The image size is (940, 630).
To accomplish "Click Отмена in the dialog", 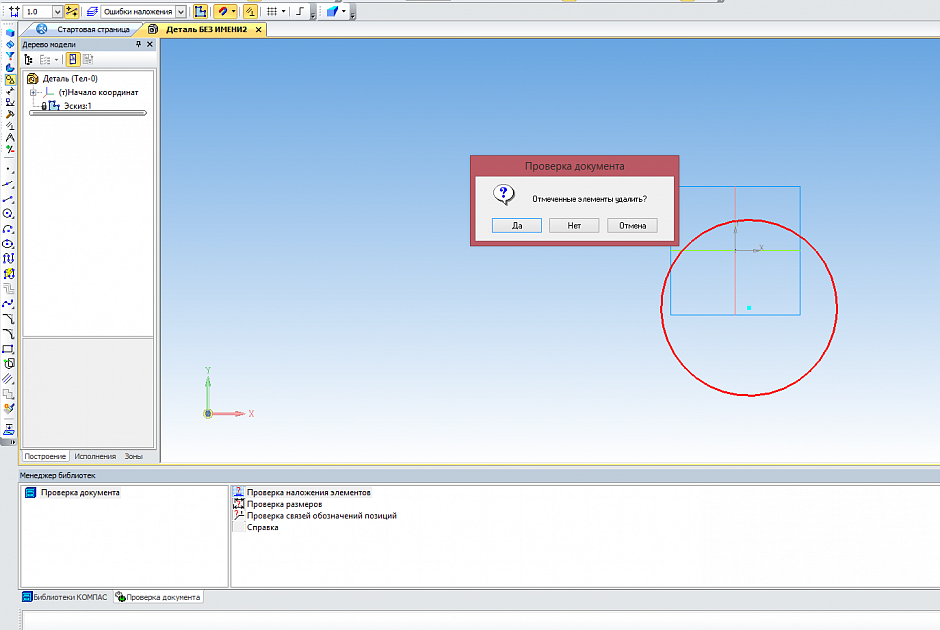I will (632, 225).
